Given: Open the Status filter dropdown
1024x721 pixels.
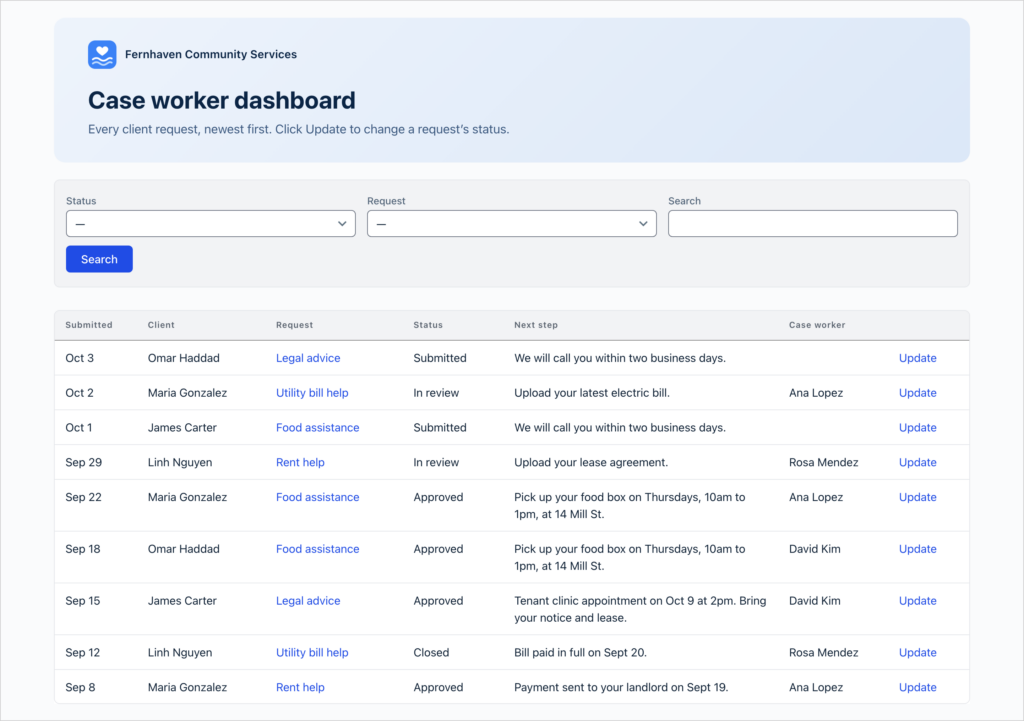Looking at the screenshot, I should [210, 223].
